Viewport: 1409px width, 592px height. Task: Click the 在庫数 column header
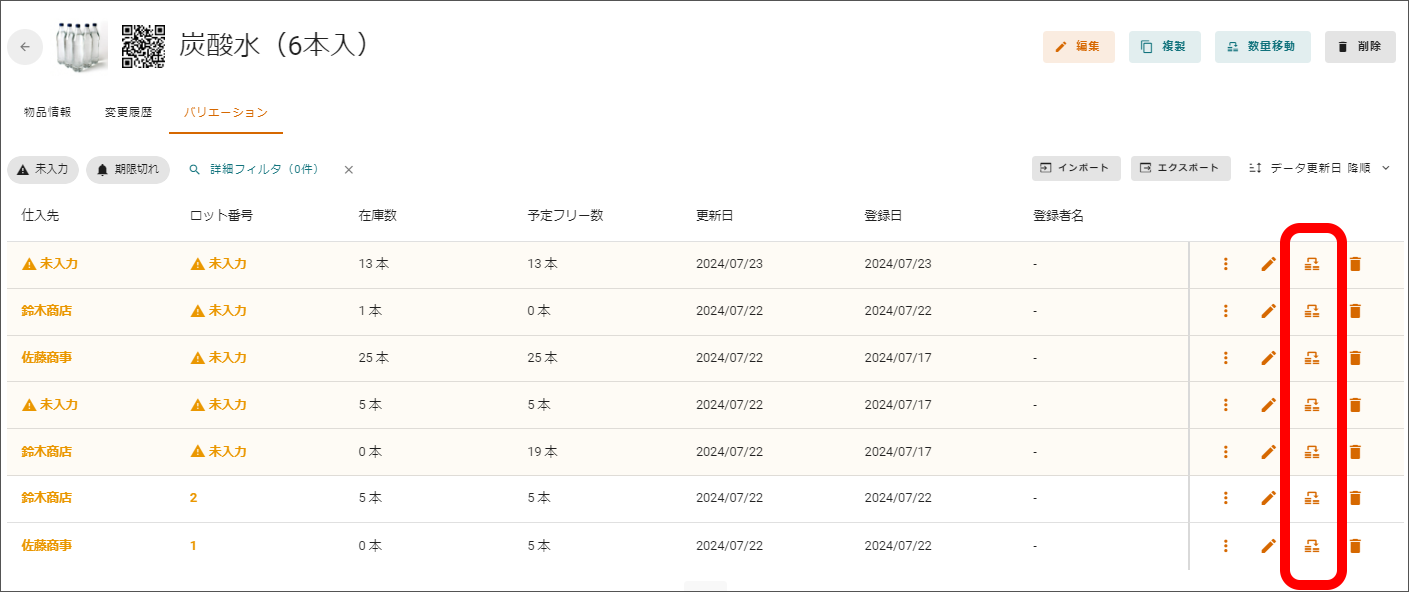point(378,216)
